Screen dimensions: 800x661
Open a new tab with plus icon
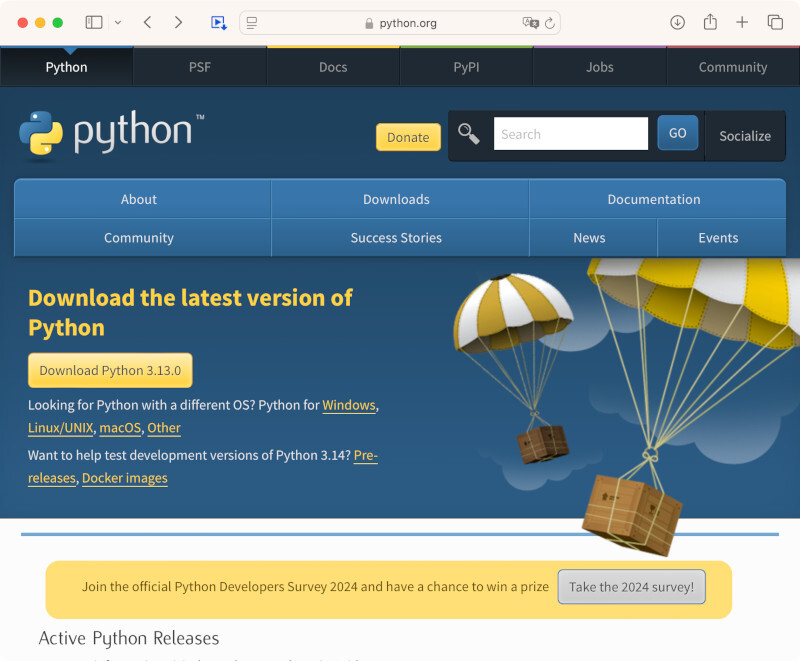point(742,22)
